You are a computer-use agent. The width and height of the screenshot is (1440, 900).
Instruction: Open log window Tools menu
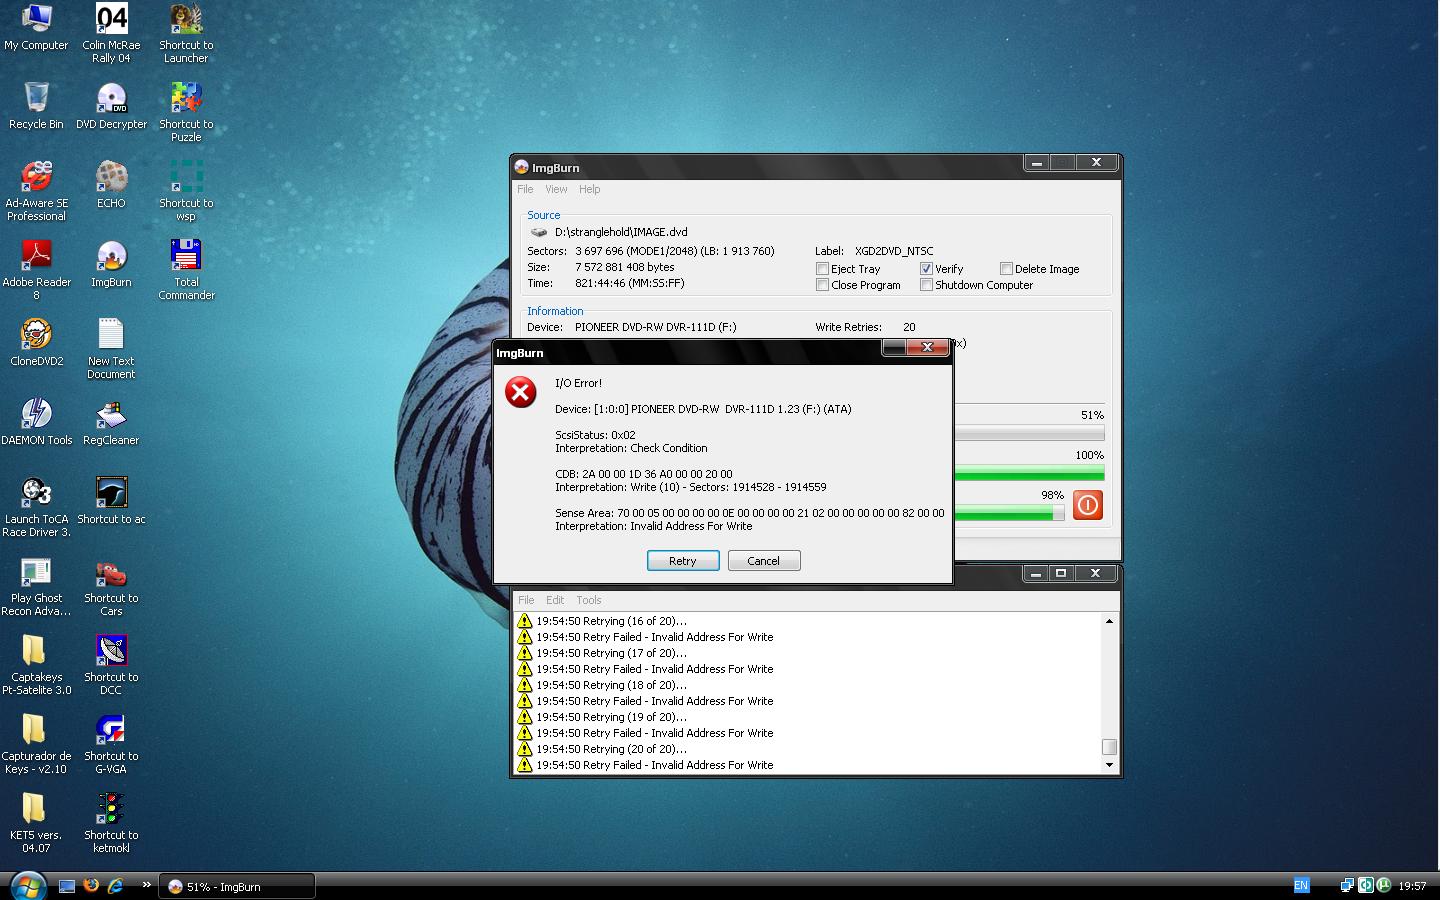[589, 600]
